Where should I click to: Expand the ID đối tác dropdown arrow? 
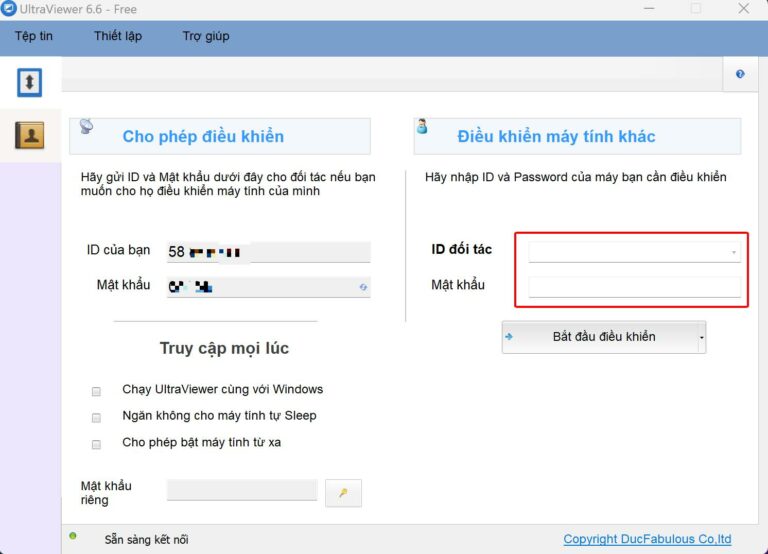point(734,252)
